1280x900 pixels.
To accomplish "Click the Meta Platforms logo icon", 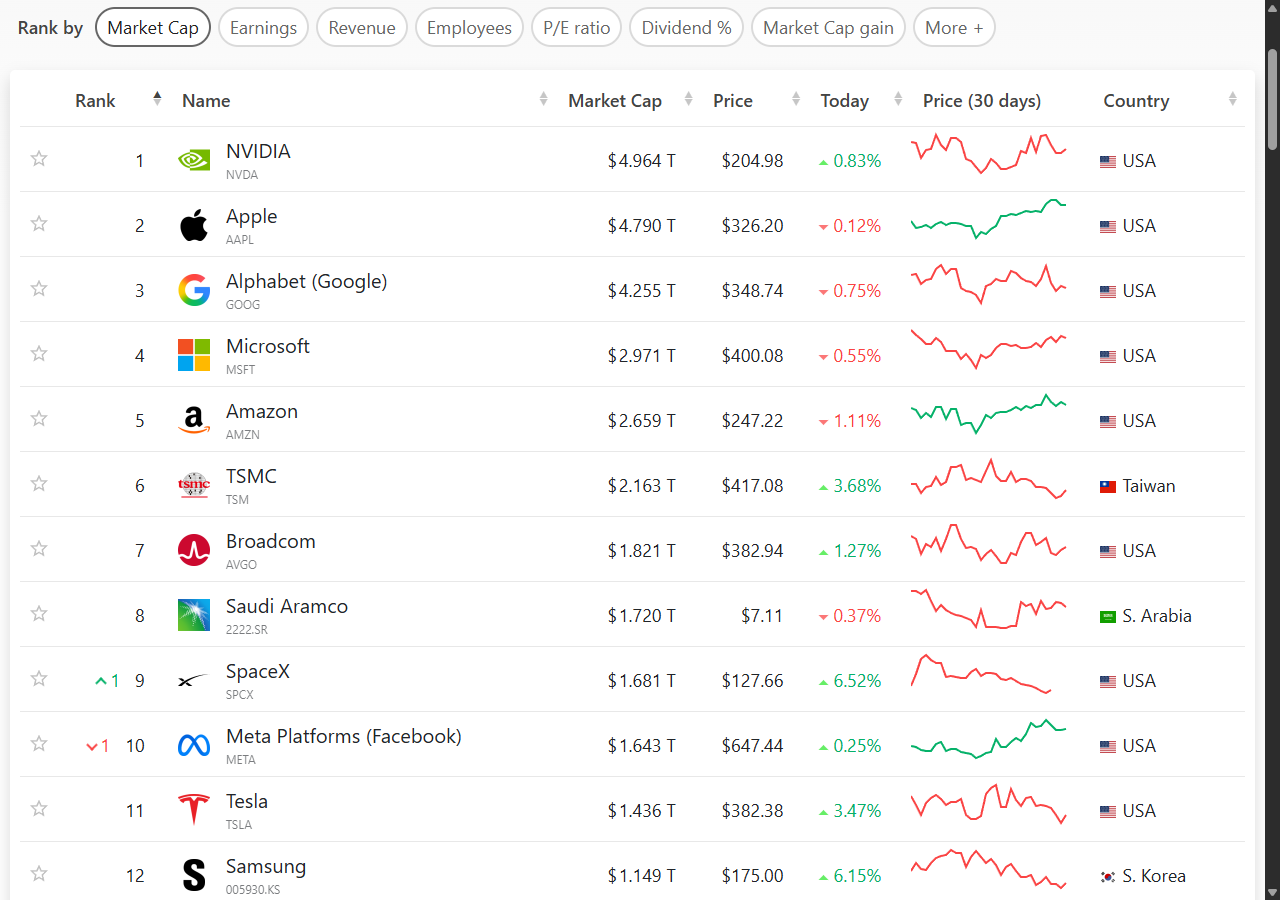I will click(x=194, y=745).
